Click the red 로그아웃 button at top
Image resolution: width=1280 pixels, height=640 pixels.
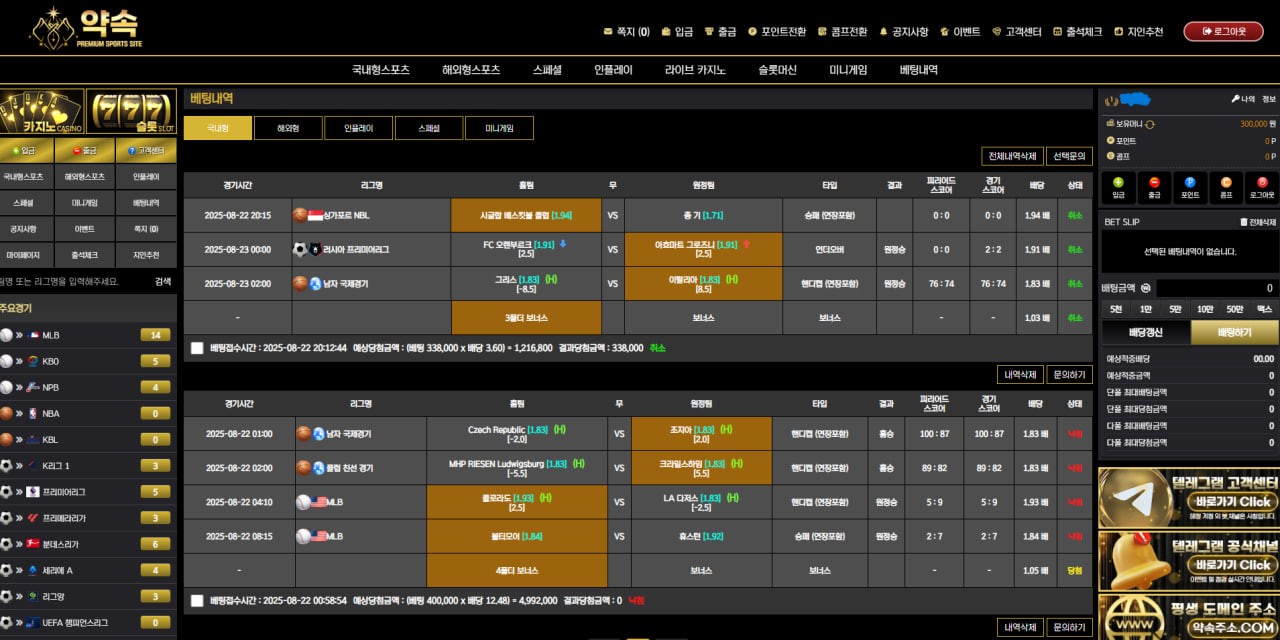(1223, 32)
